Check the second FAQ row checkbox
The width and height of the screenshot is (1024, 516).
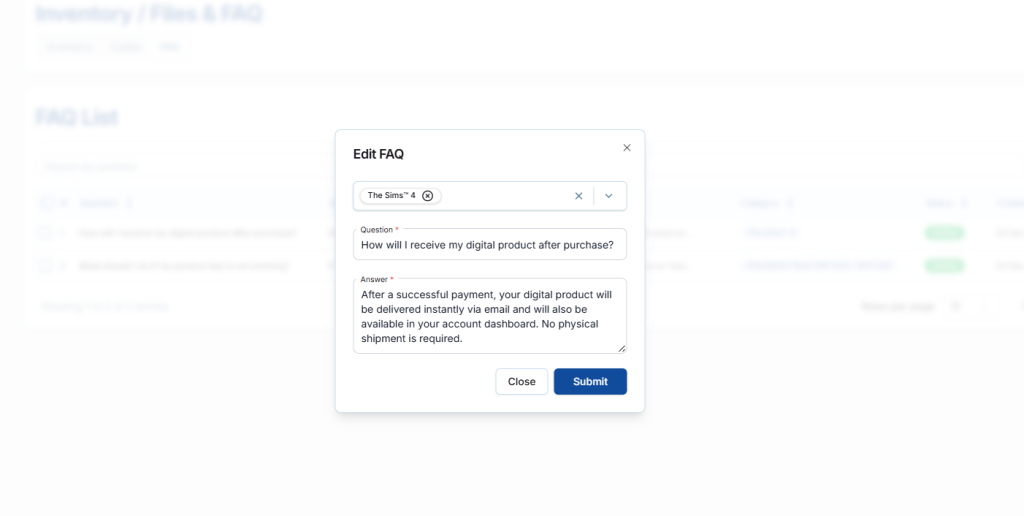(x=46, y=266)
